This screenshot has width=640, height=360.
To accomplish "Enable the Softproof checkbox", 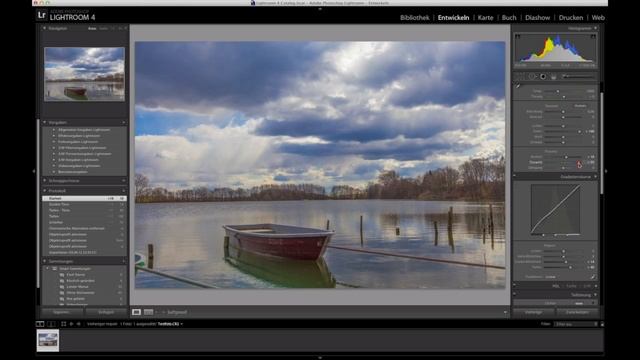I will pos(164,312).
